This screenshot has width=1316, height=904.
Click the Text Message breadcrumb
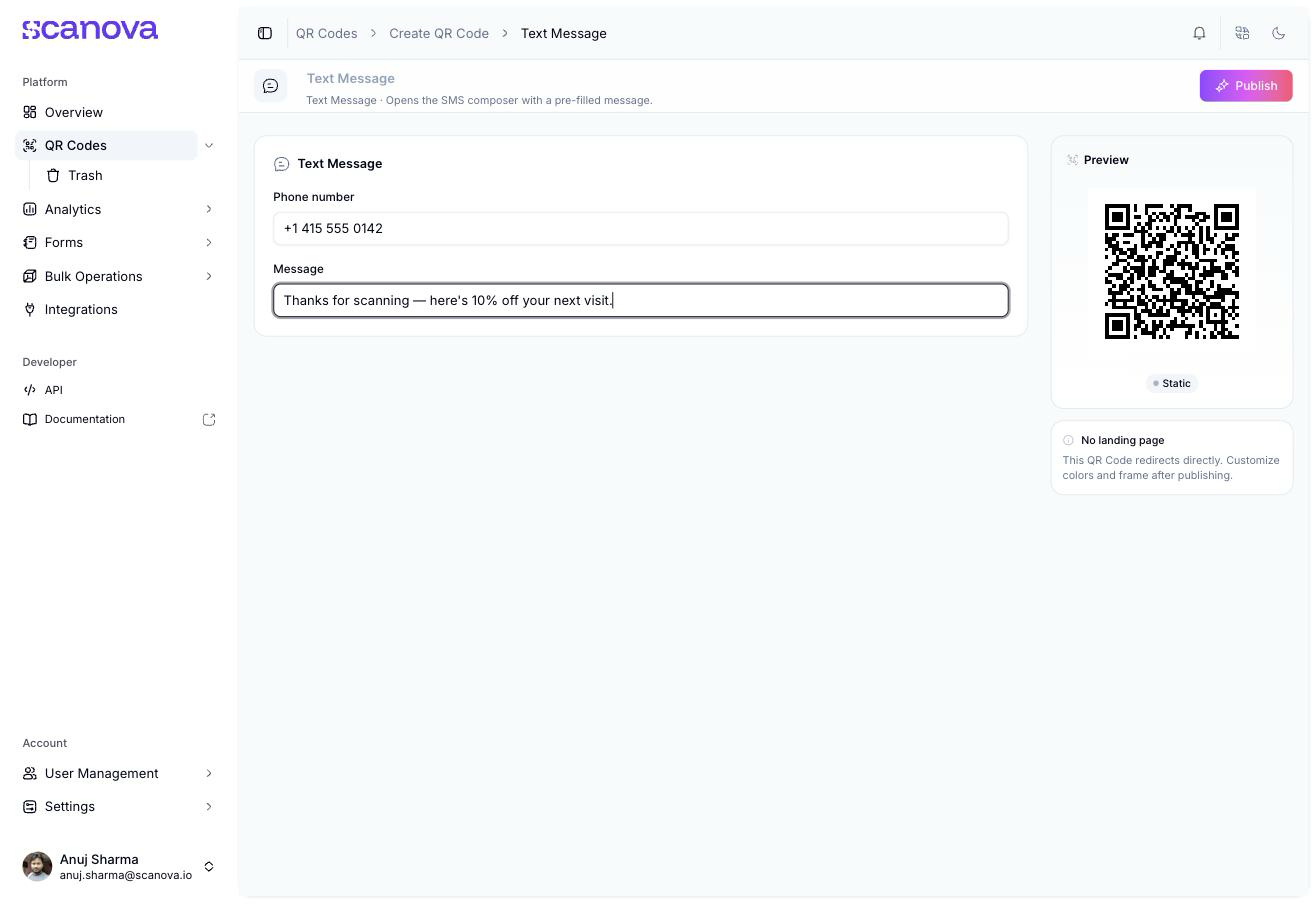click(x=563, y=33)
